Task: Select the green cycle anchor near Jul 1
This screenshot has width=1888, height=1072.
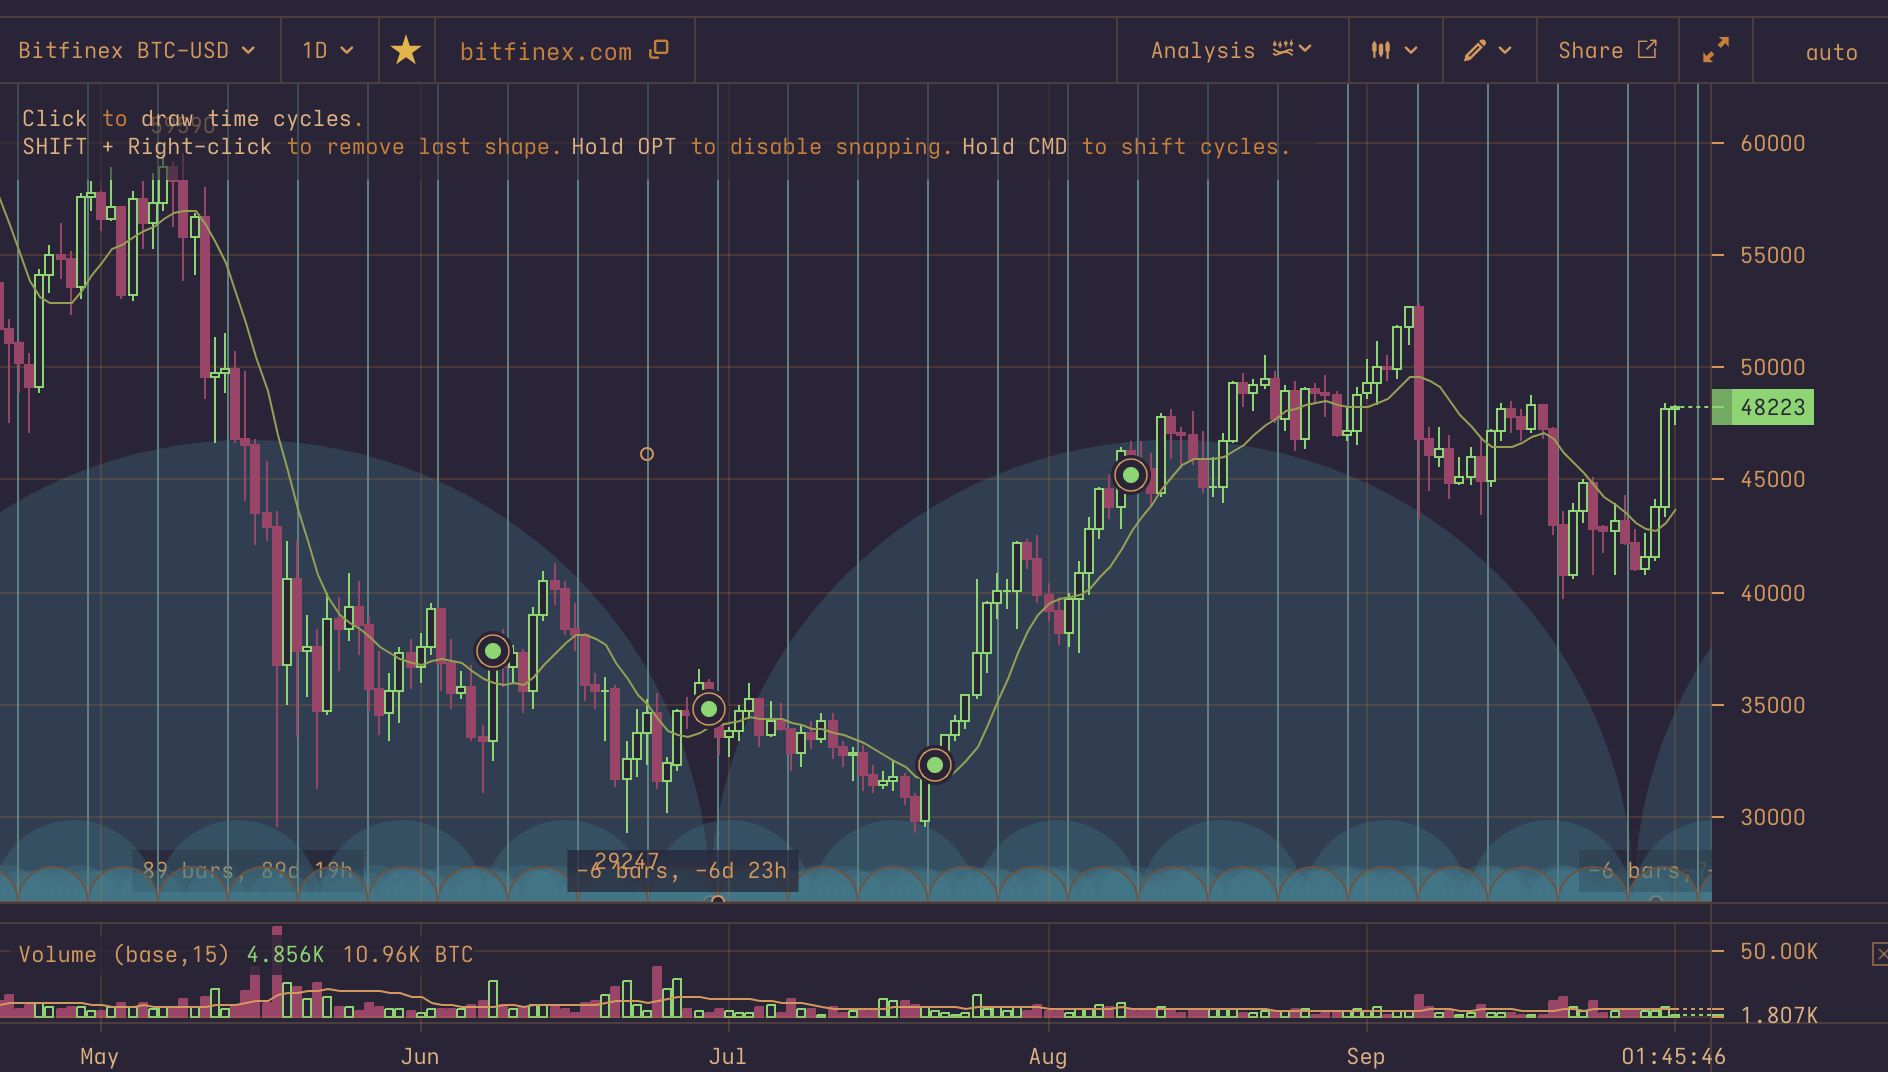Action: point(709,709)
